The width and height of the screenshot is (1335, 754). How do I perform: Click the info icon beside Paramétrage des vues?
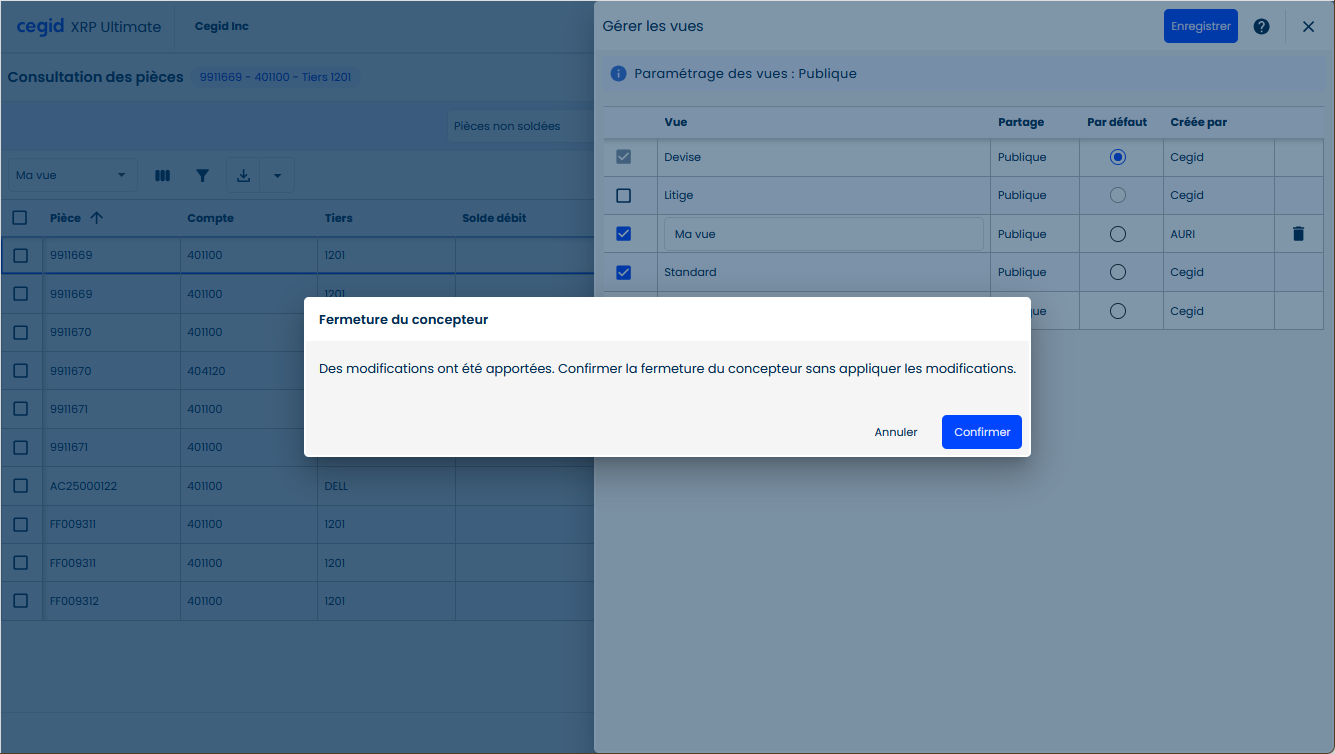(618, 74)
